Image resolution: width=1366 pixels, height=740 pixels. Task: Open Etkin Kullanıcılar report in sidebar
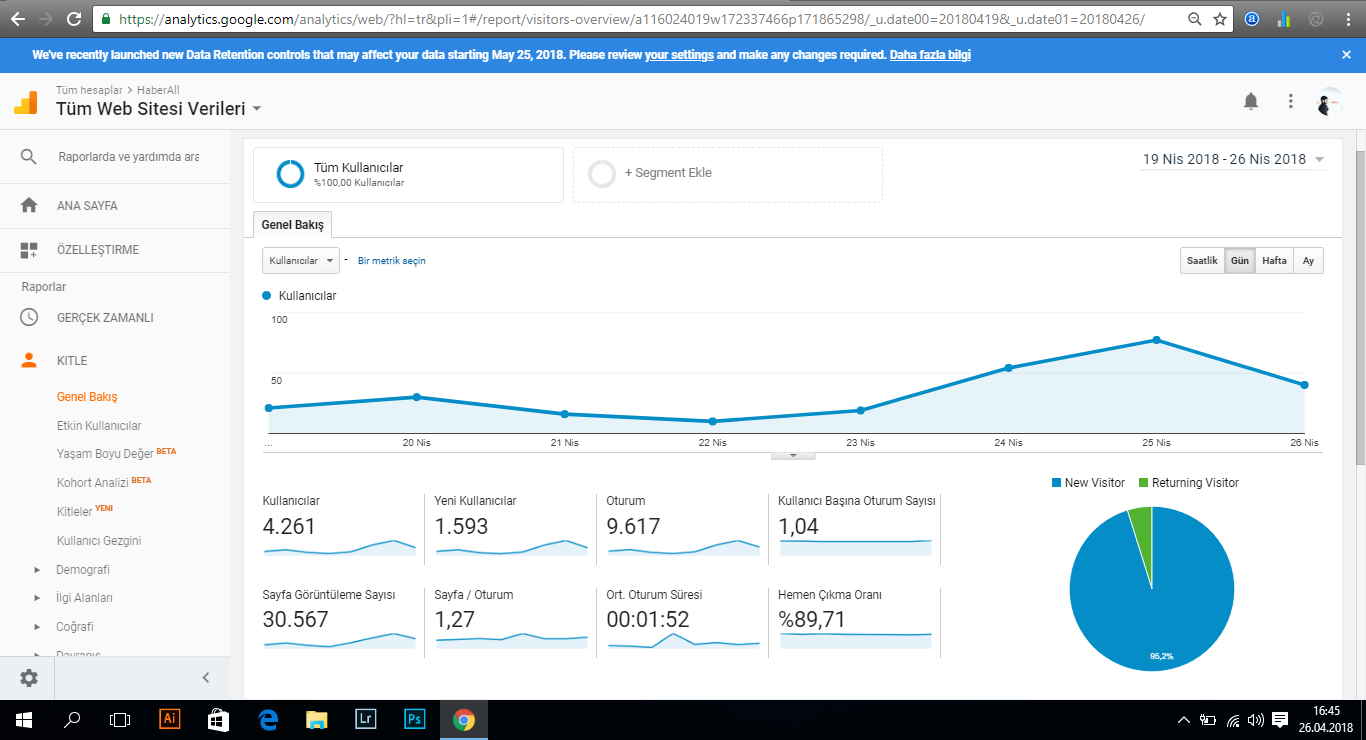point(99,425)
